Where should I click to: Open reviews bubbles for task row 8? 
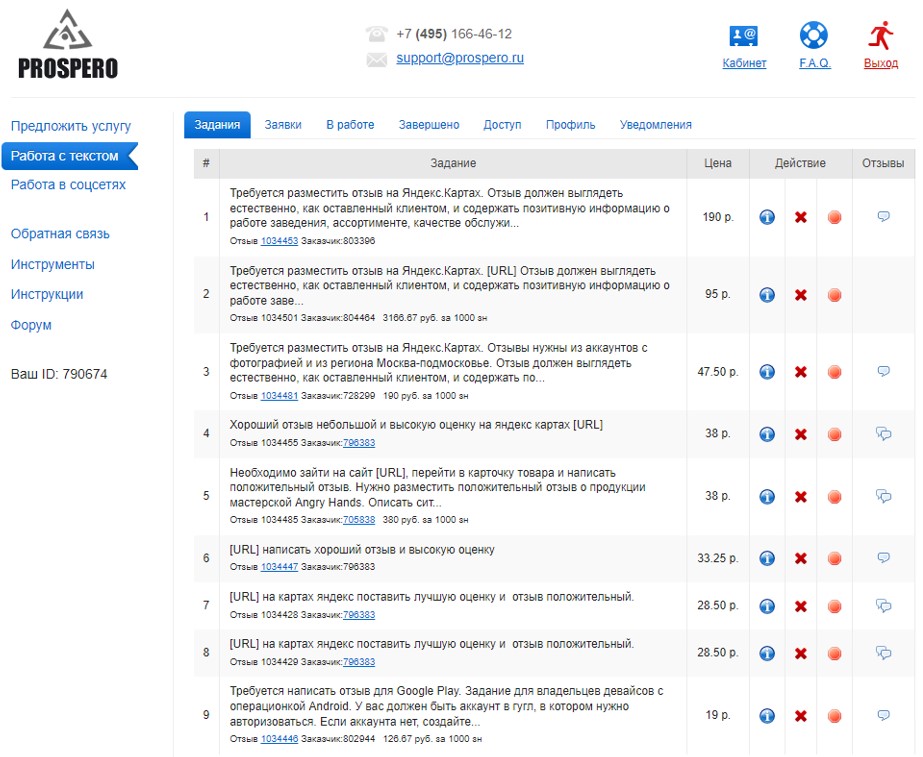(883, 653)
